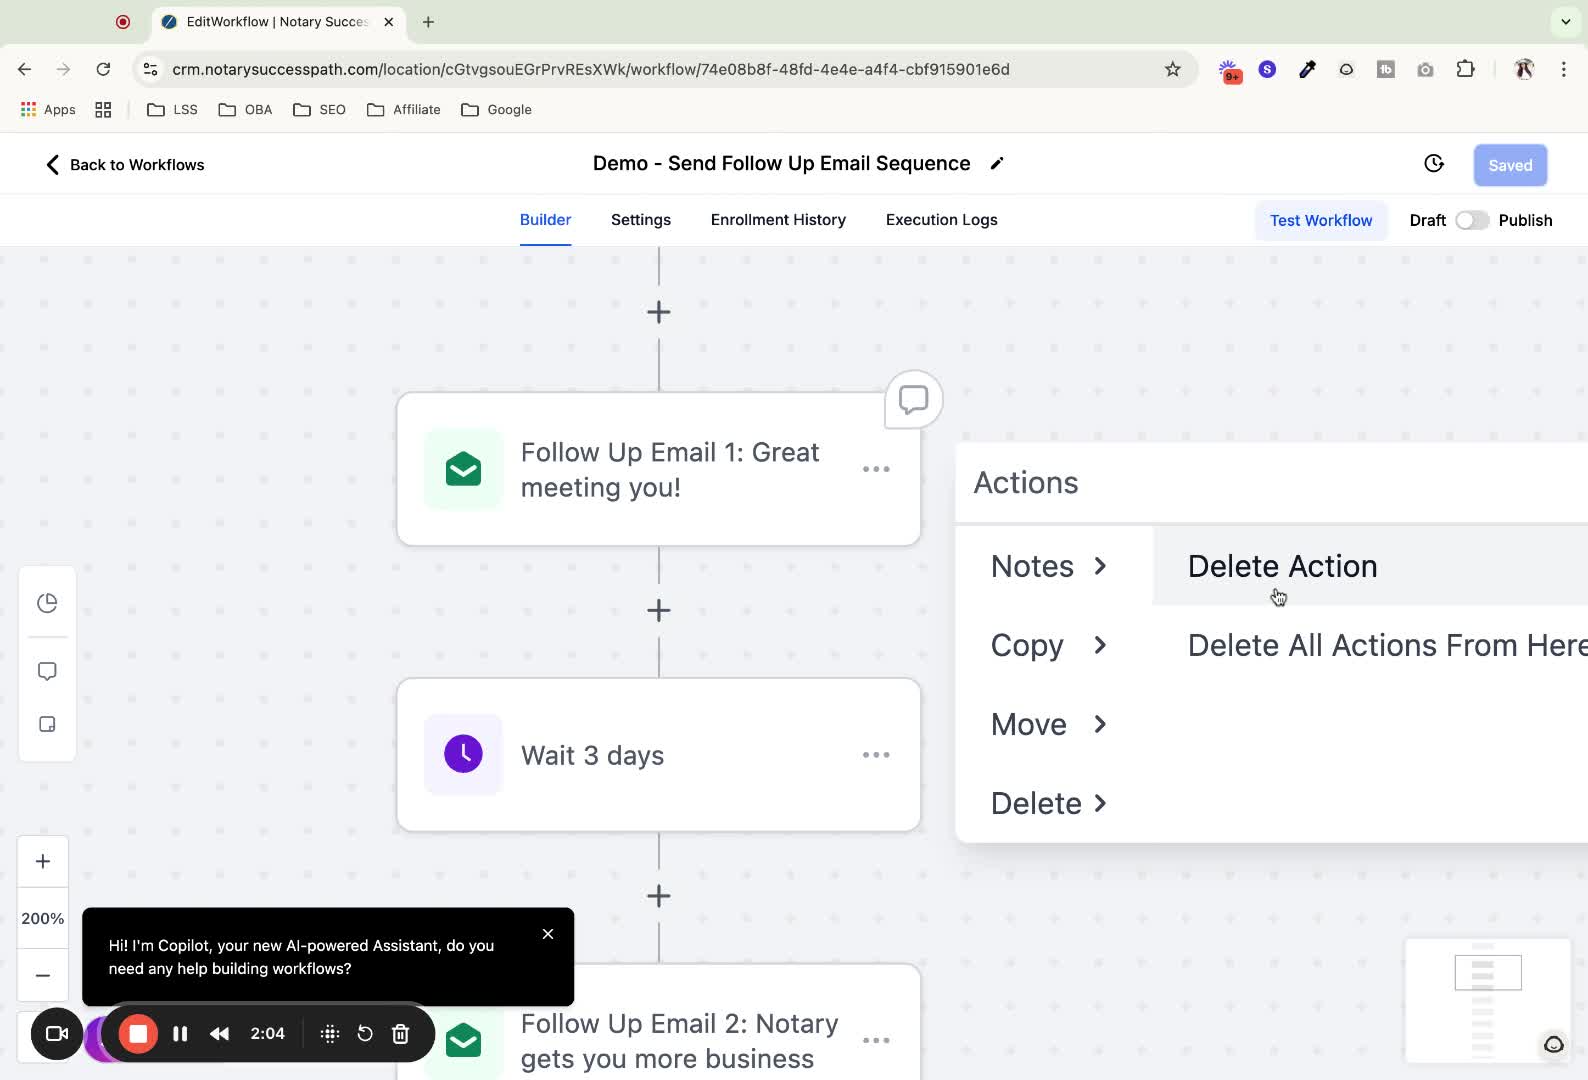The image size is (1588, 1080).
Task: Open the Affiliate bookmarks folder
Action: (x=404, y=110)
